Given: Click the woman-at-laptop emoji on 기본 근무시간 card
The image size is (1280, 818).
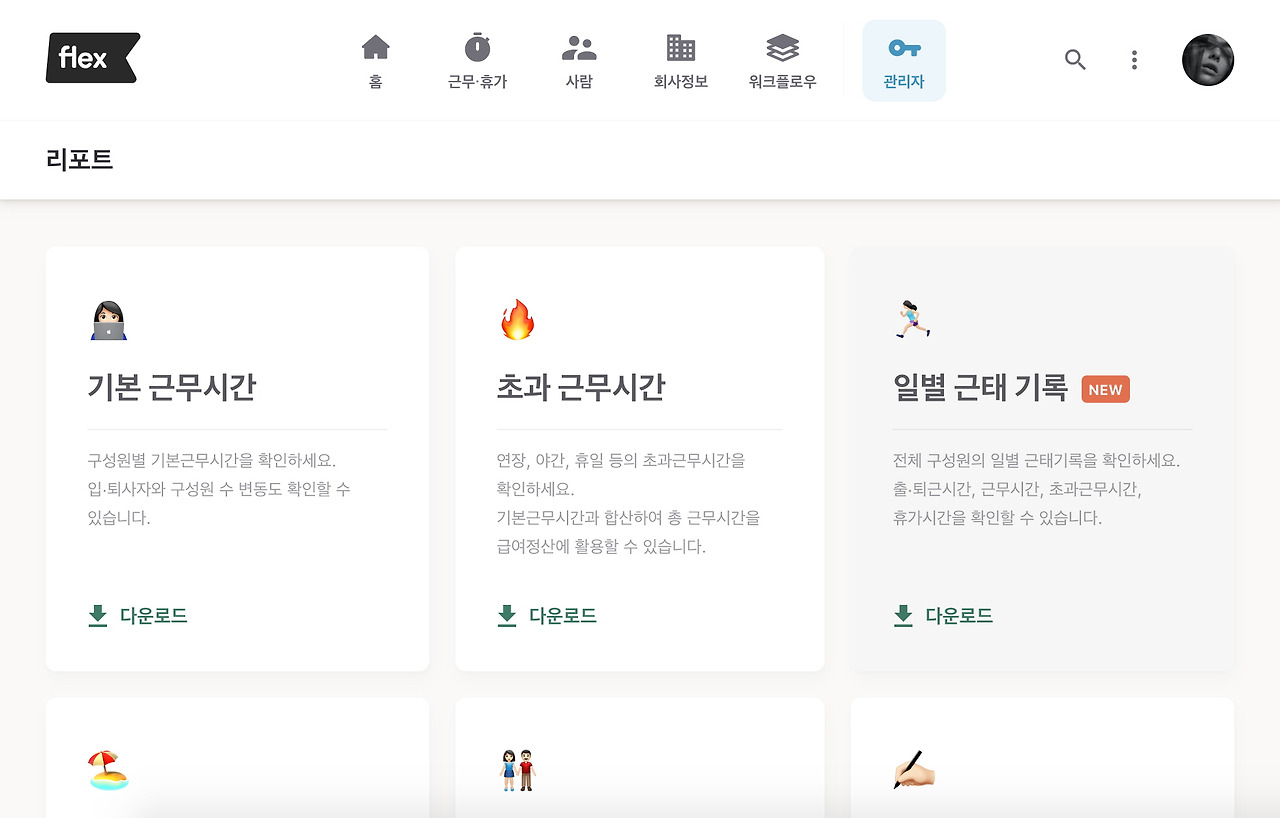Looking at the screenshot, I should click(108, 321).
